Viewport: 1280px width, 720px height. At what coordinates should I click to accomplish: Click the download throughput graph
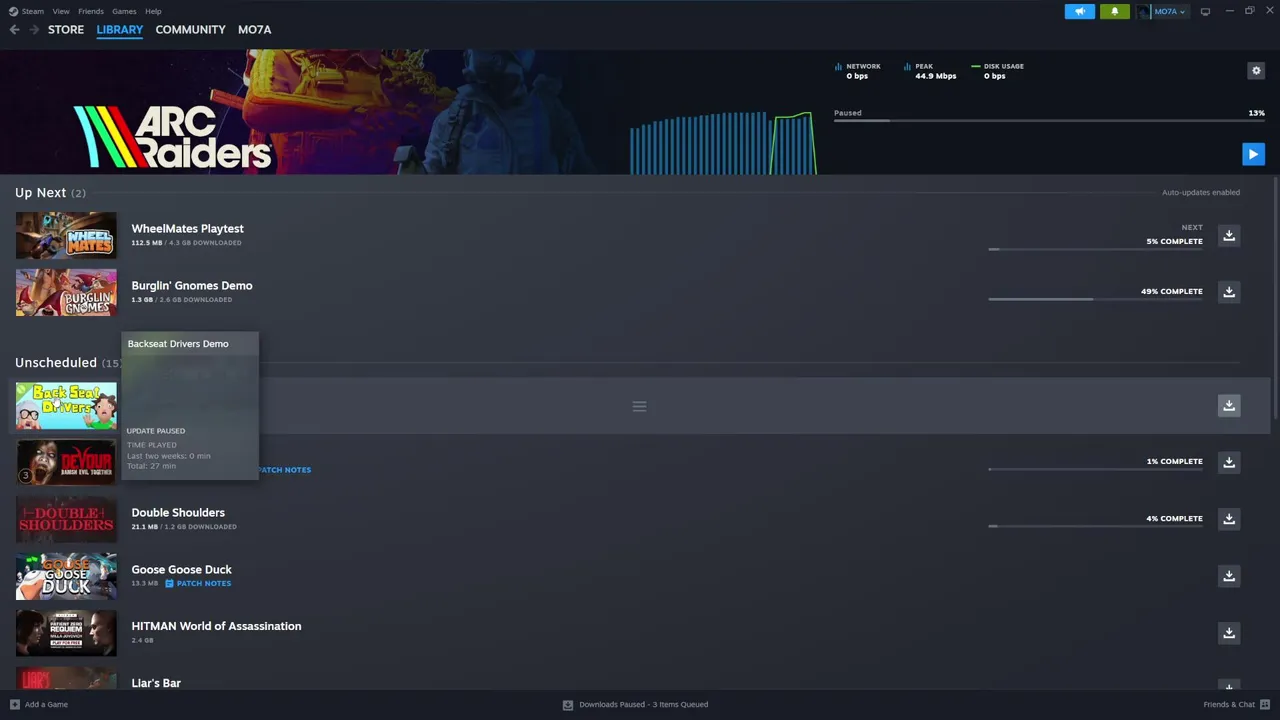723,143
